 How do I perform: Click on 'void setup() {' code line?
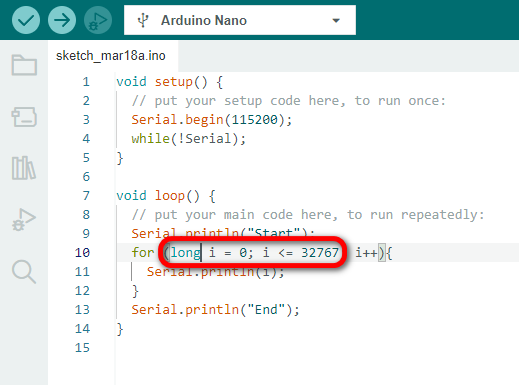tap(170, 82)
